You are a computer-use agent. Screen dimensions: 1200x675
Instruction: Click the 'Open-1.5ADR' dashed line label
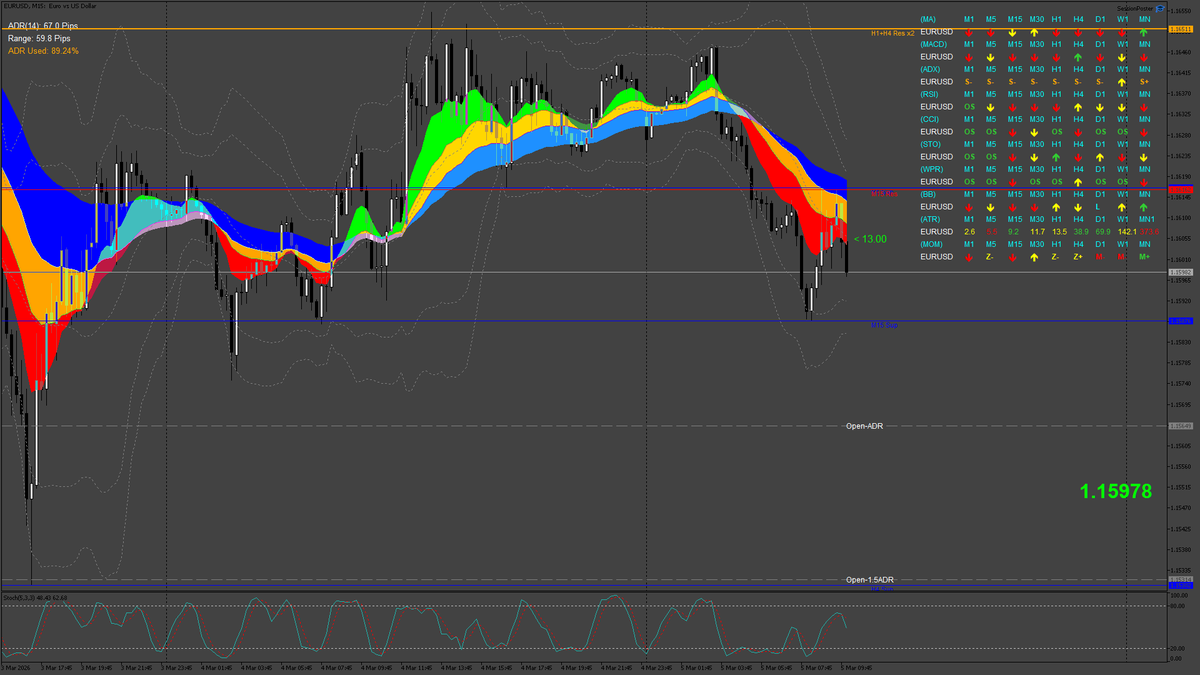(870, 580)
